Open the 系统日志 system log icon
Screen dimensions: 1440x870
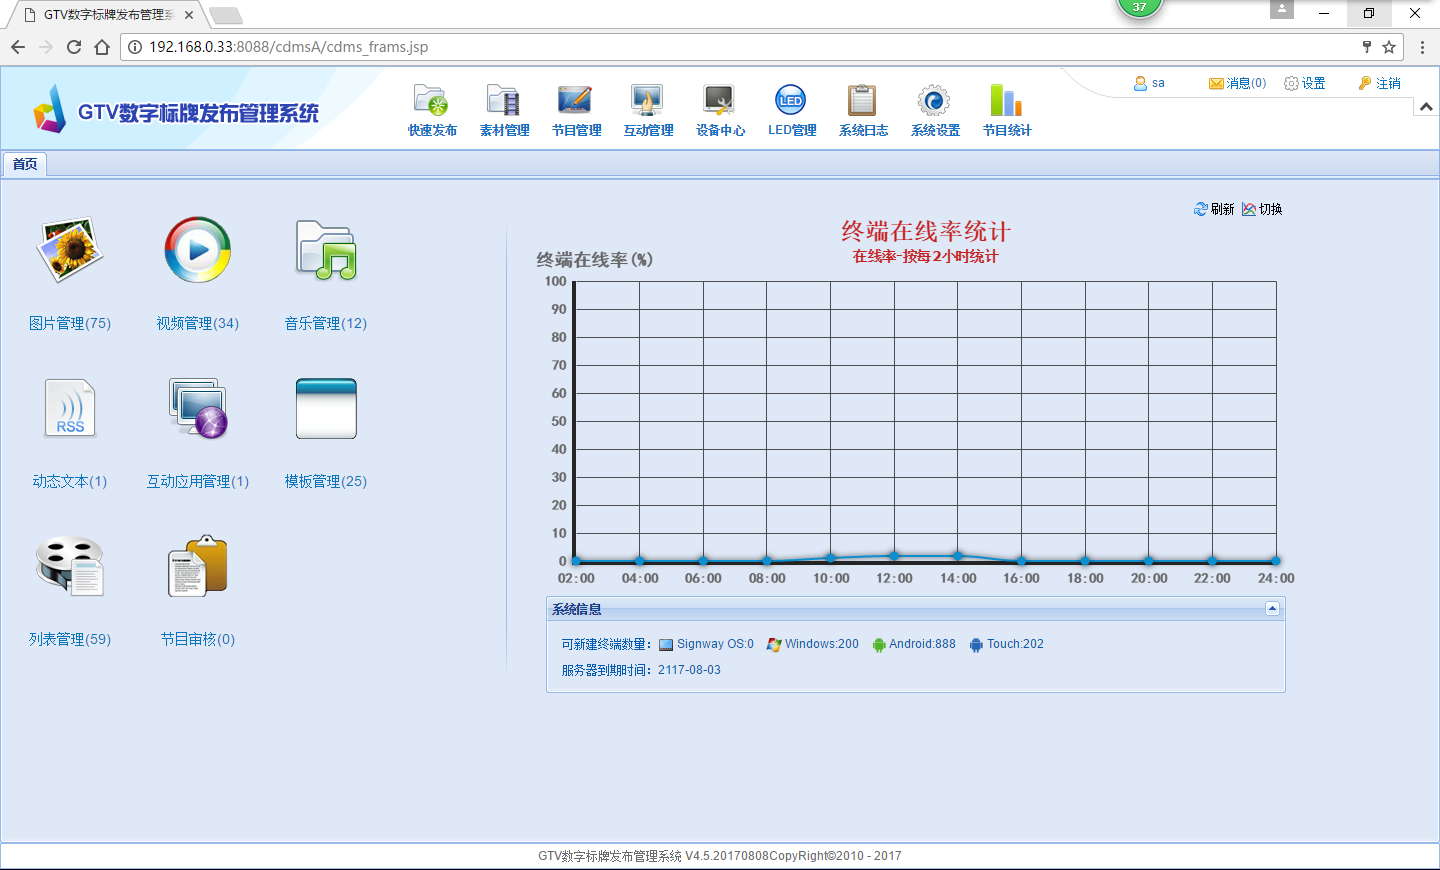tap(863, 101)
